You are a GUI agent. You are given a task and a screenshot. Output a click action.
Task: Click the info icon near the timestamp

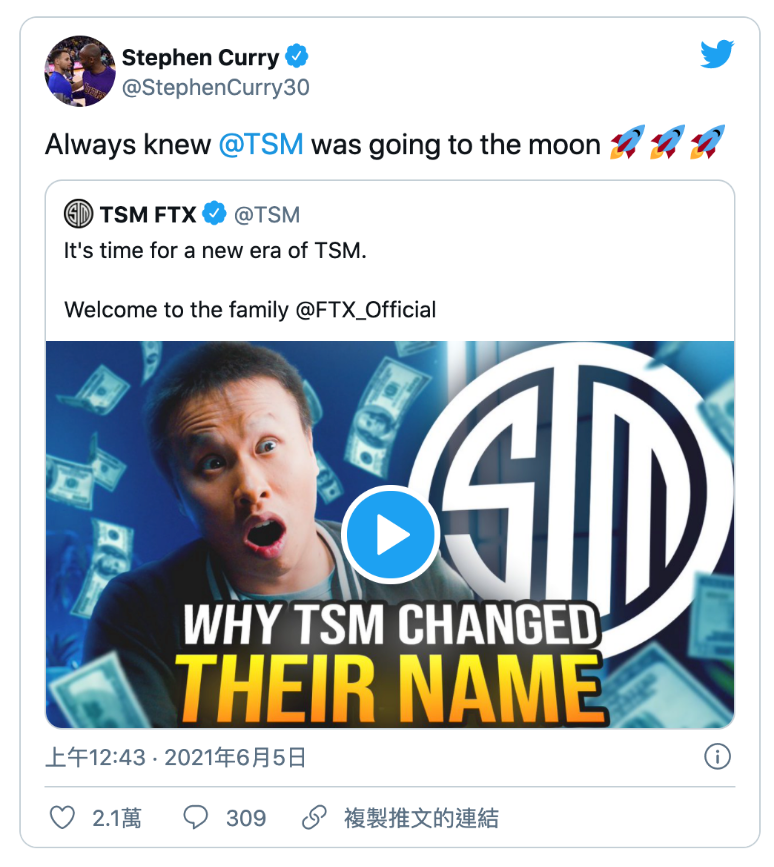point(716,758)
